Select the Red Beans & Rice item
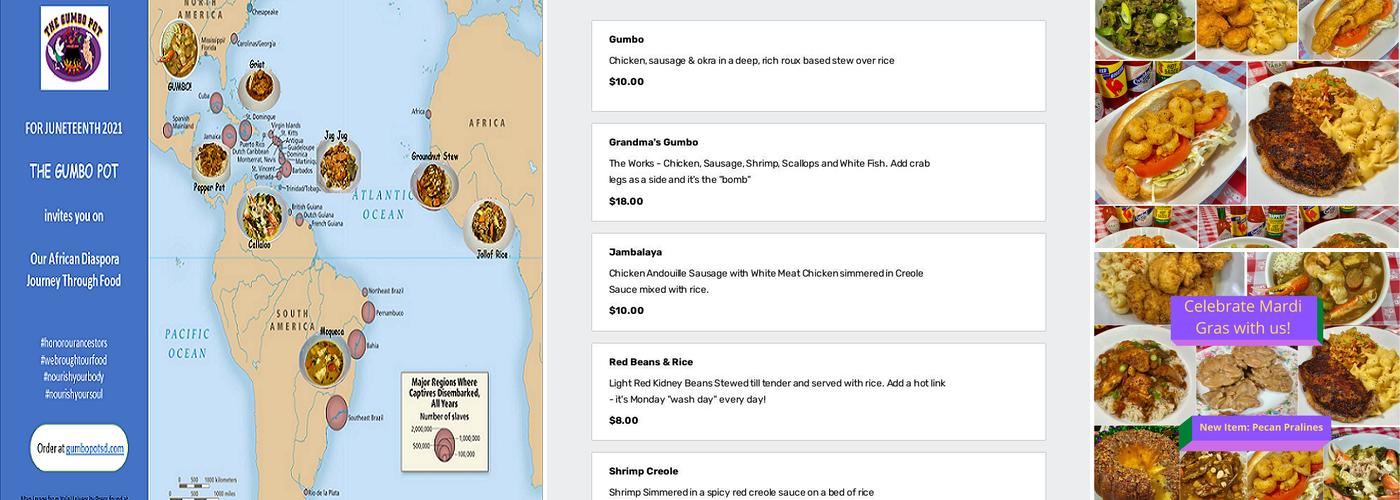 (x=818, y=391)
